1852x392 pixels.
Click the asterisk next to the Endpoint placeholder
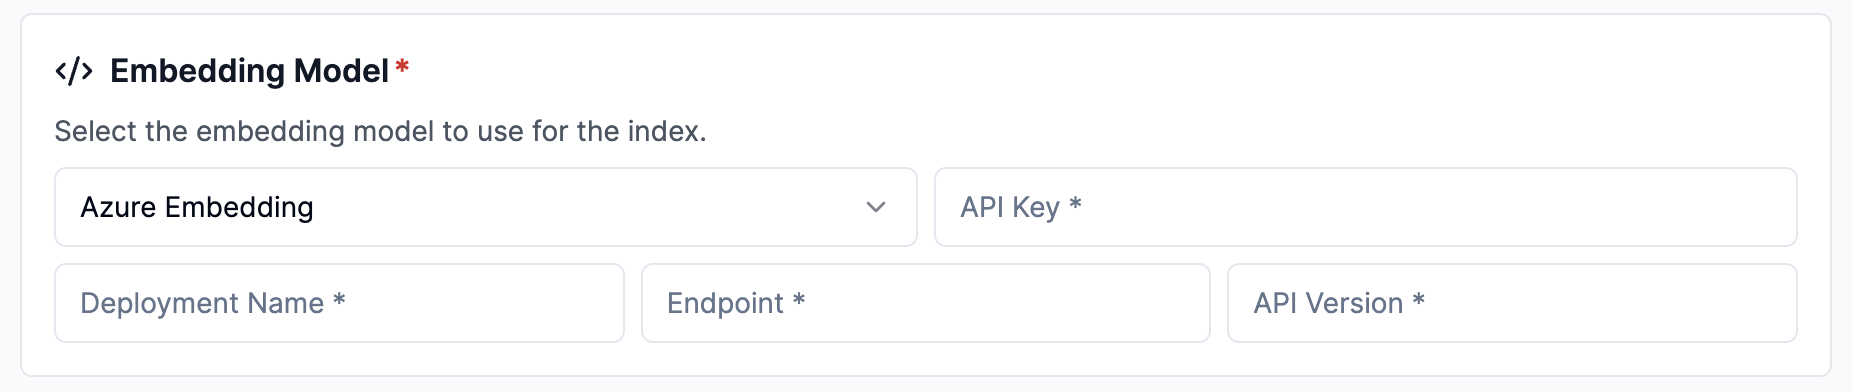tap(799, 299)
